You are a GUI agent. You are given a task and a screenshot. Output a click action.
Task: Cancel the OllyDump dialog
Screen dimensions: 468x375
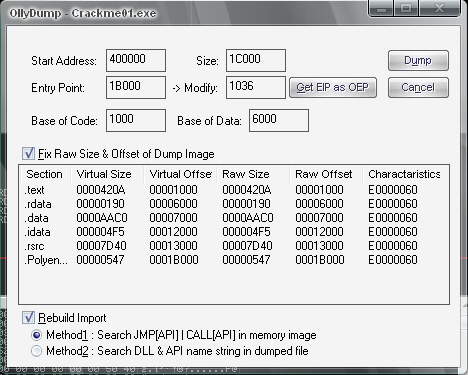tap(418, 88)
